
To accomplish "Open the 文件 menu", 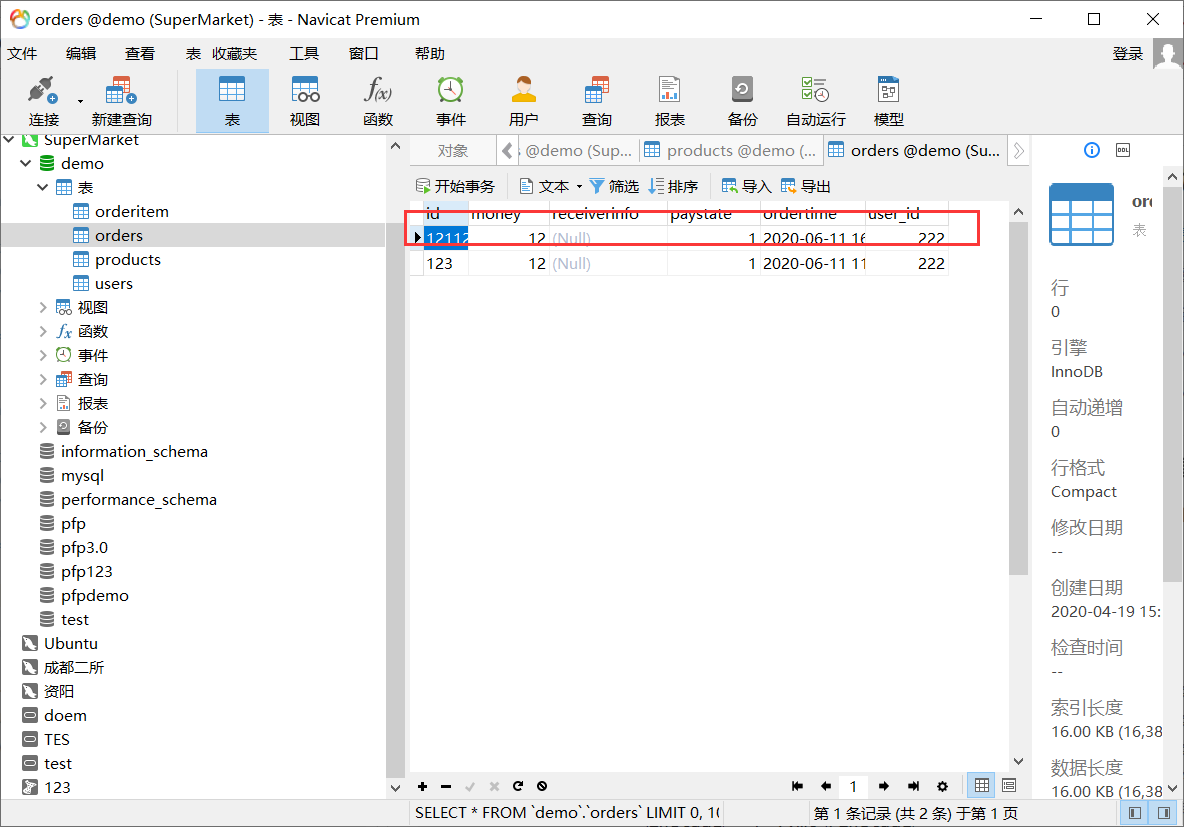I will (x=22, y=54).
